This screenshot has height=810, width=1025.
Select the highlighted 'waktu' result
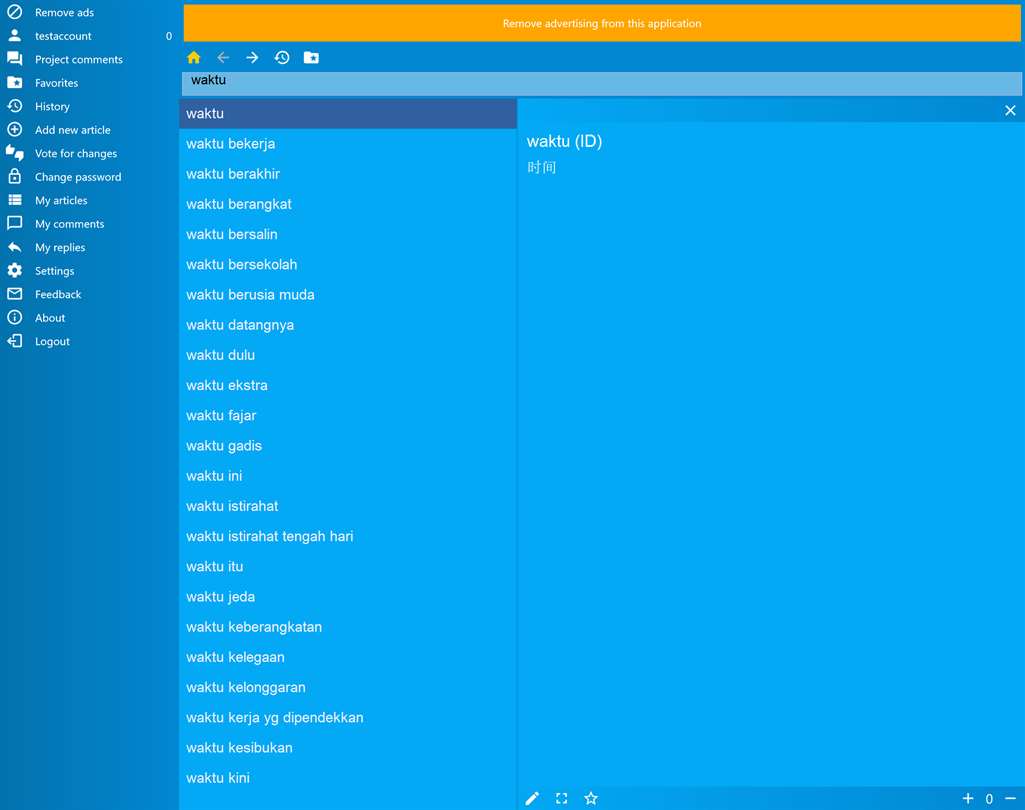(x=348, y=114)
